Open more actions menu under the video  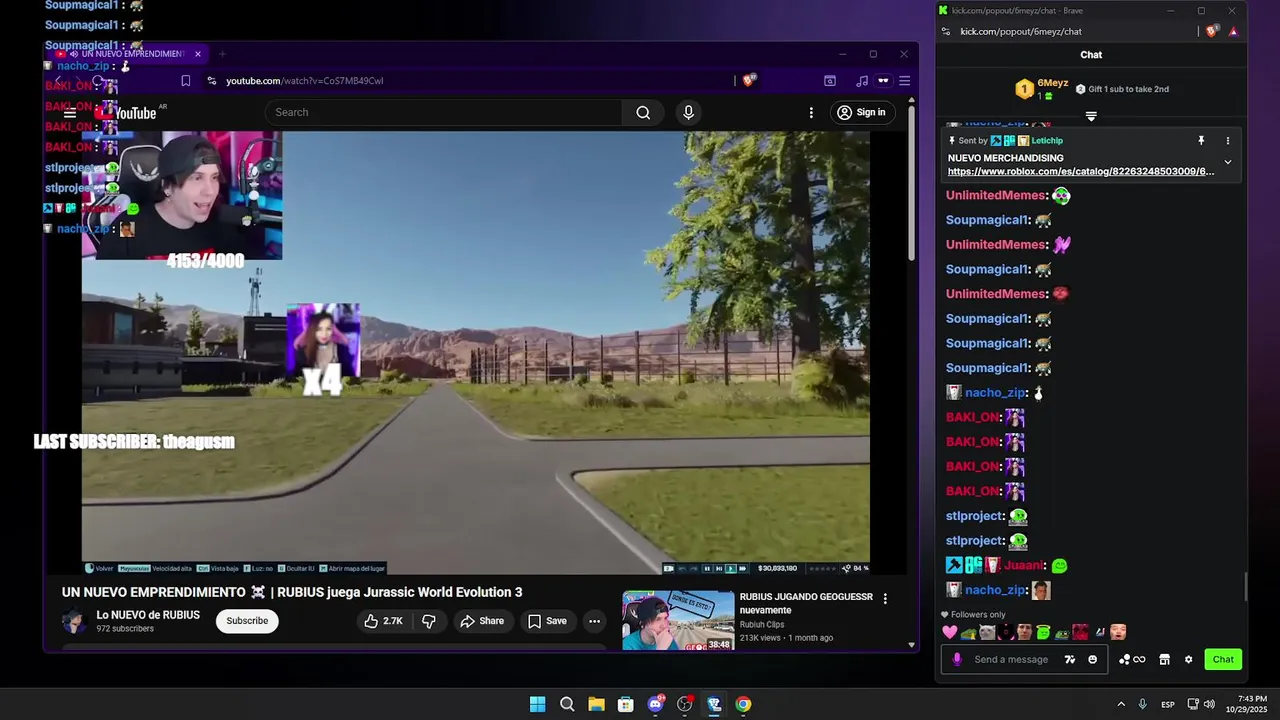coord(594,621)
